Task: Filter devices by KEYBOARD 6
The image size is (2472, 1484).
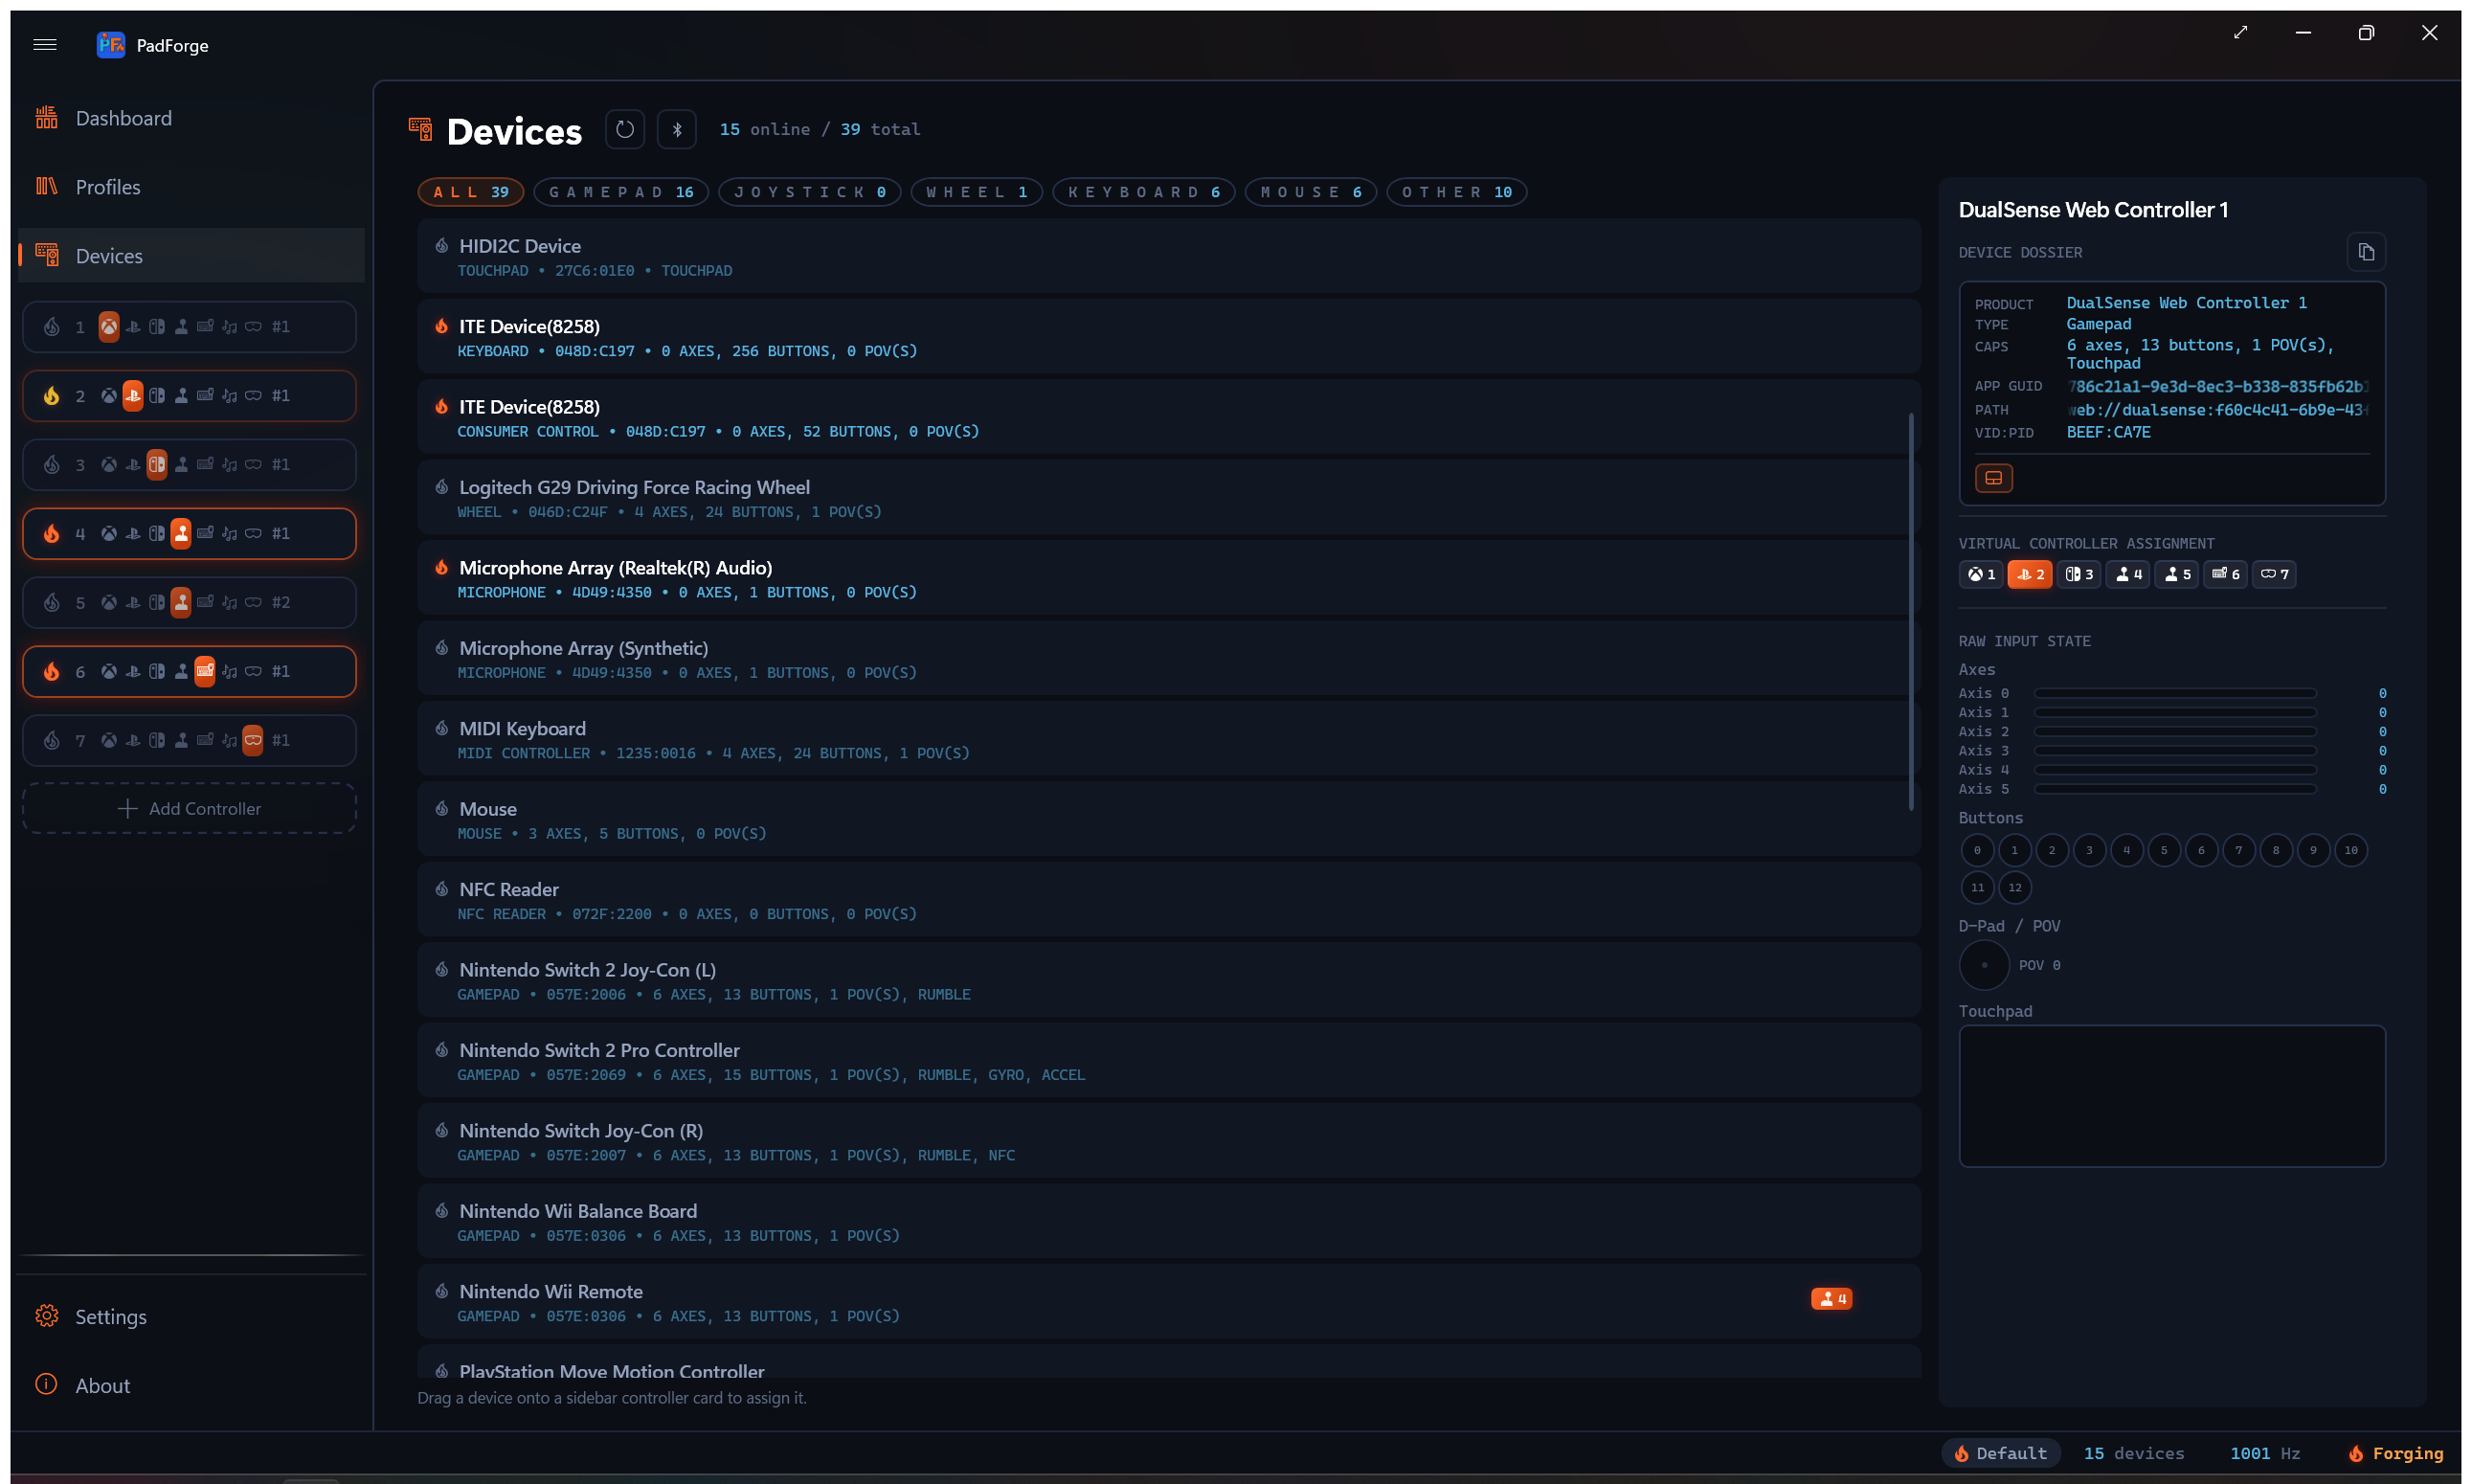Action: click(1144, 191)
